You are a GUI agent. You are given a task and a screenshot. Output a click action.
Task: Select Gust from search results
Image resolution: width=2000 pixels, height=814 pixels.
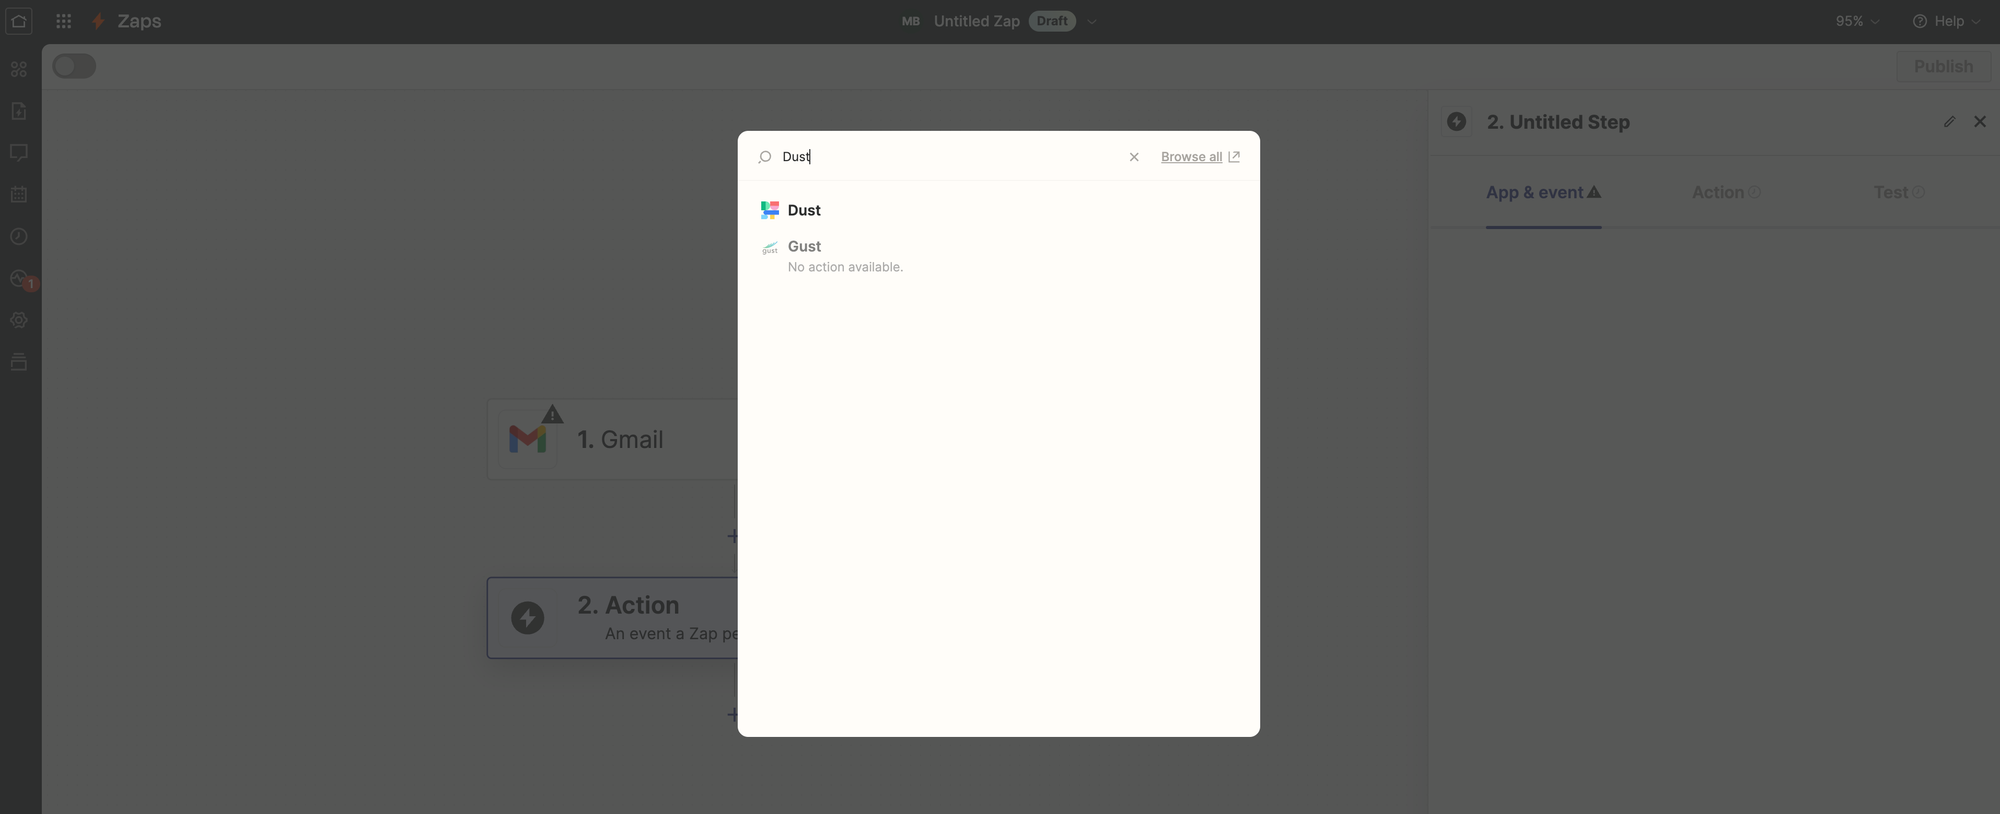[x=998, y=256]
